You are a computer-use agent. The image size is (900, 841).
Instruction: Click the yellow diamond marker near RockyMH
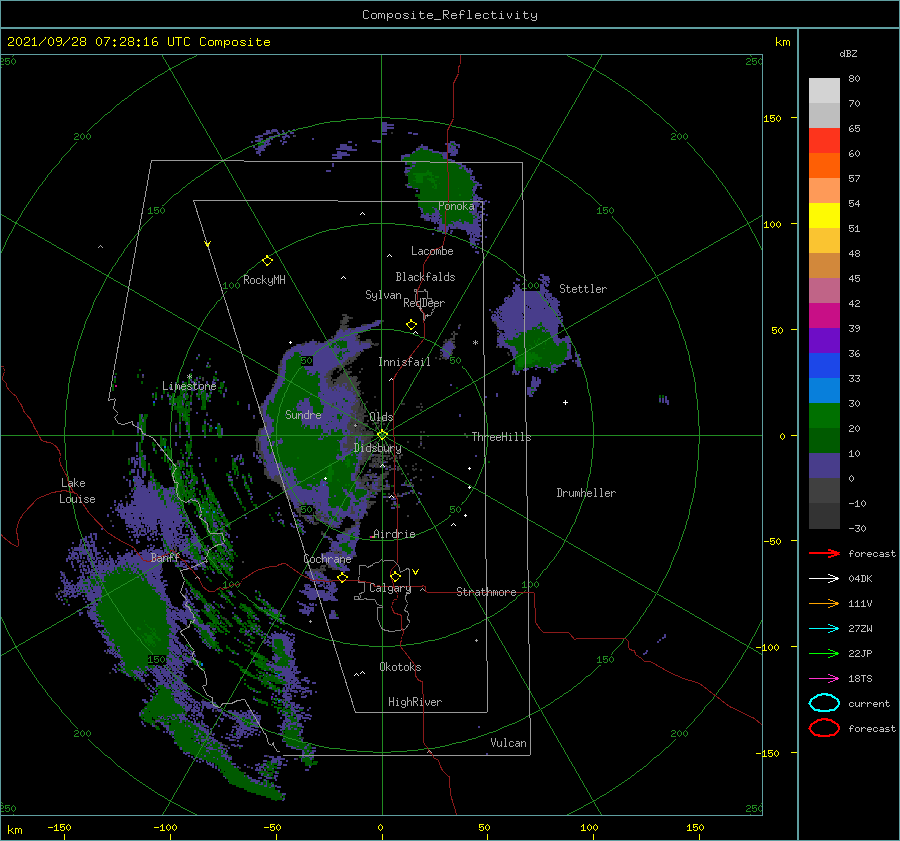coord(267,261)
